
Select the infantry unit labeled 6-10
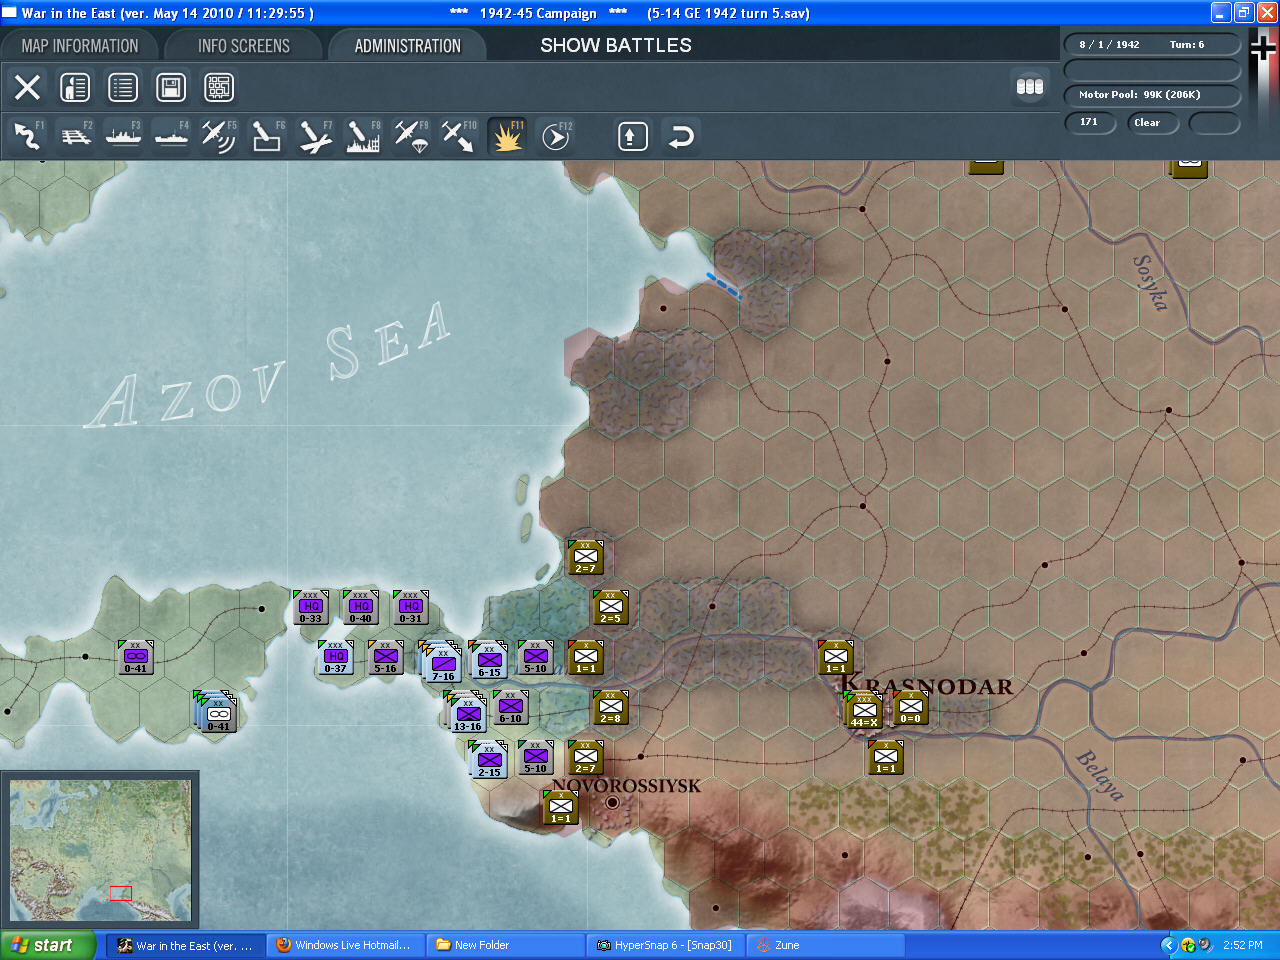tap(511, 707)
